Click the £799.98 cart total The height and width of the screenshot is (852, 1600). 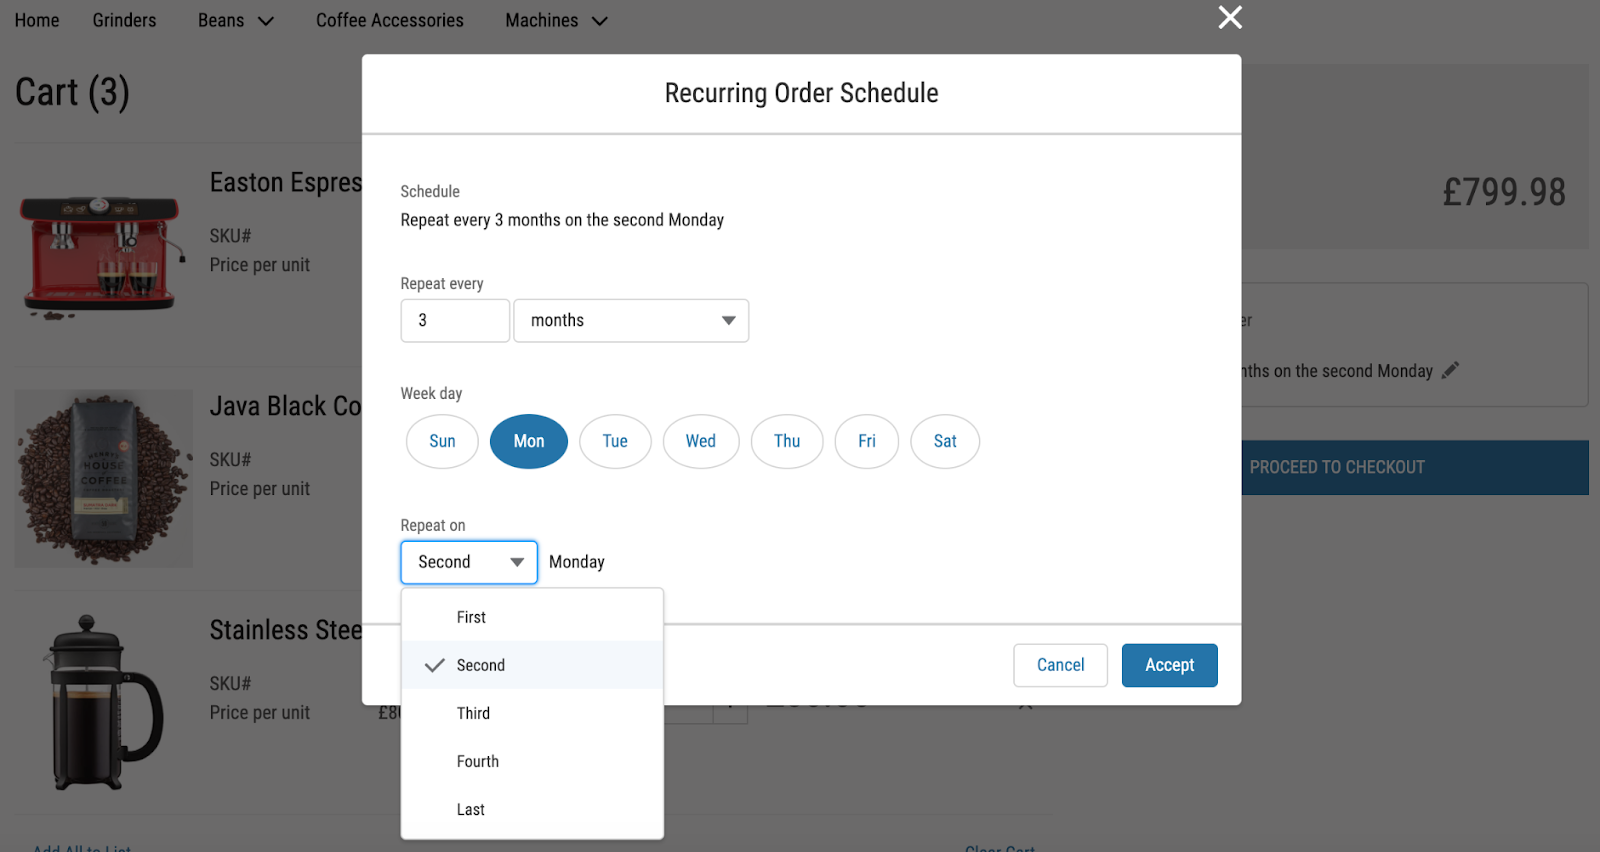[x=1503, y=192]
